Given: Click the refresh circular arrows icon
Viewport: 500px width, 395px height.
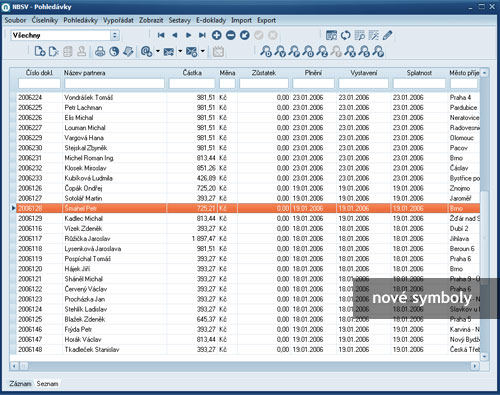Looking at the screenshot, I should pyautogui.click(x=346, y=35).
